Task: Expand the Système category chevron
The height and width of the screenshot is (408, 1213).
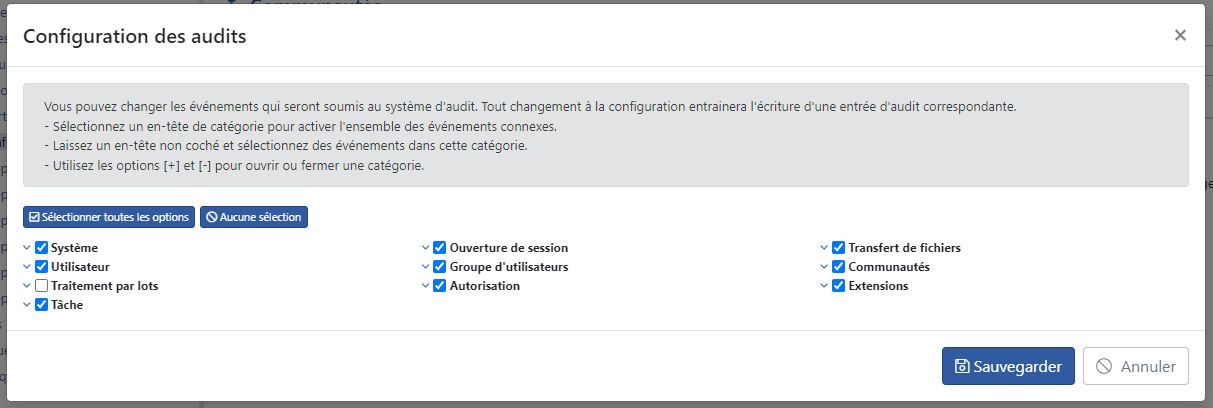Action: coord(27,247)
